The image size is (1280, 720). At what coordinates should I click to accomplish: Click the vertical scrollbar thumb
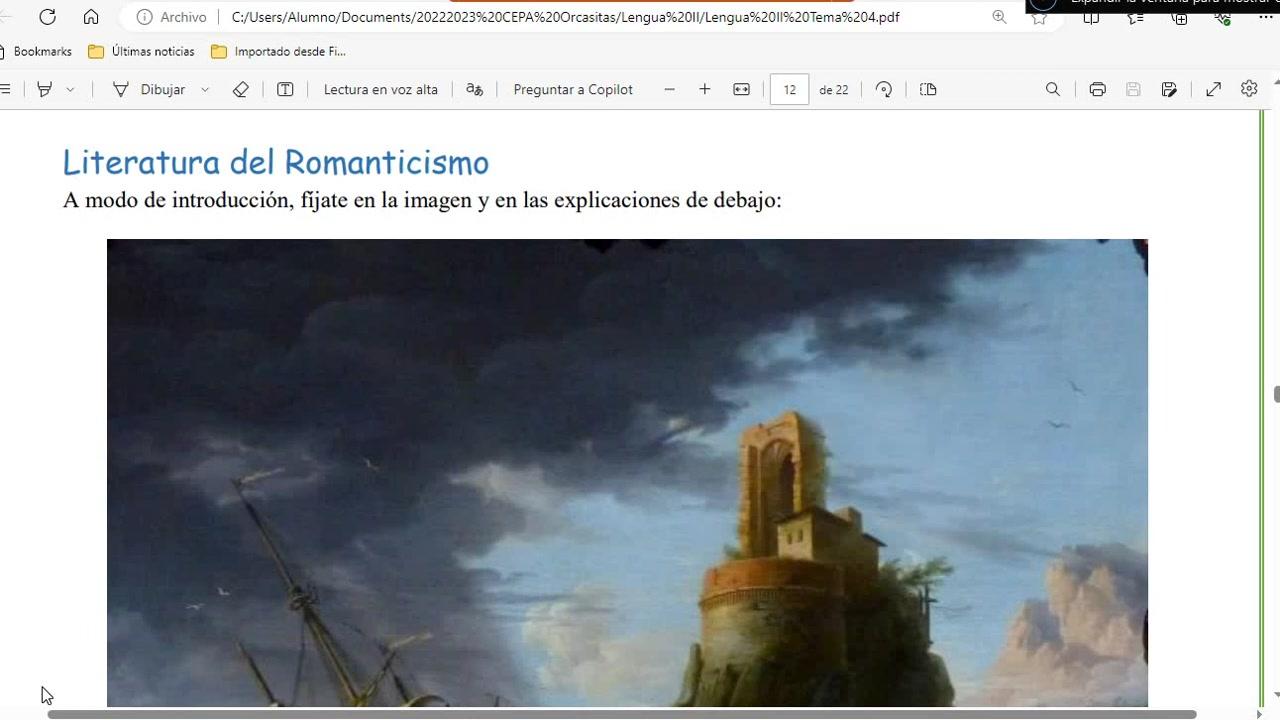[1276, 394]
